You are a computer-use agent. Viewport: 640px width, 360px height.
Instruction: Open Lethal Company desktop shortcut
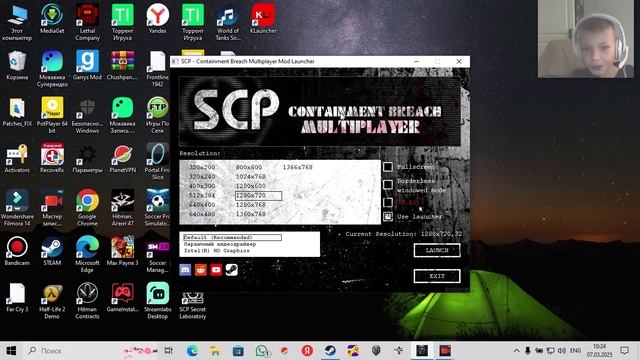coord(87,22)
